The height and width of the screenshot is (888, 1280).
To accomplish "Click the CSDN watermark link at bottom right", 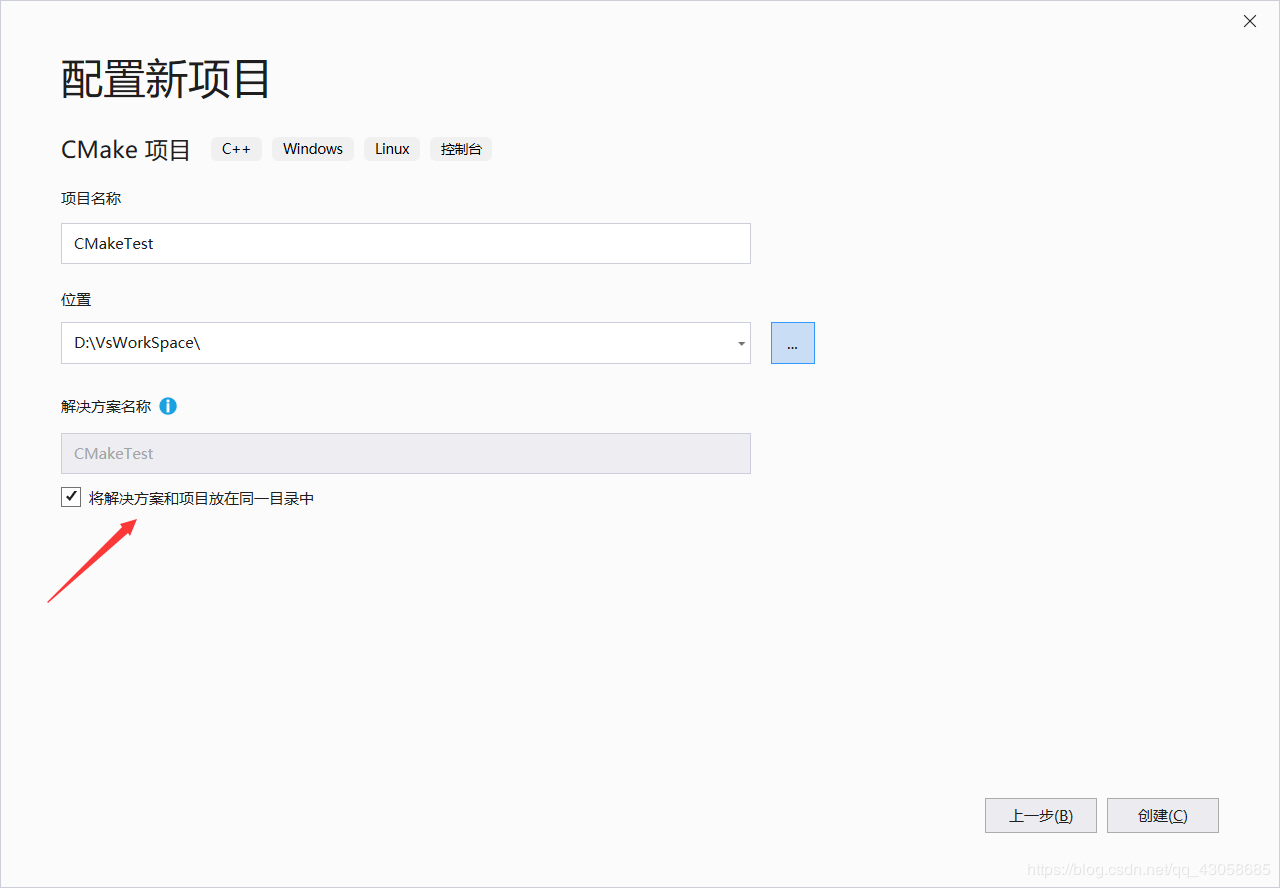I will click(x=1150, y=868).
